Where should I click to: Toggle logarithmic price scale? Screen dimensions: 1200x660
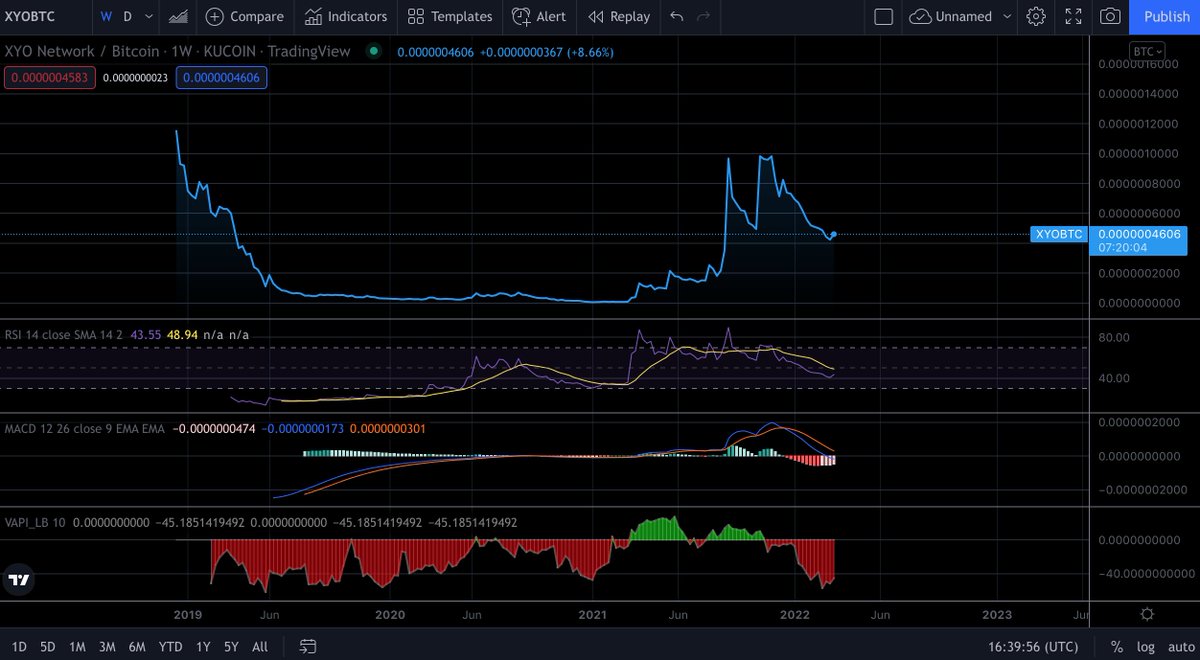click(1145, 646)
